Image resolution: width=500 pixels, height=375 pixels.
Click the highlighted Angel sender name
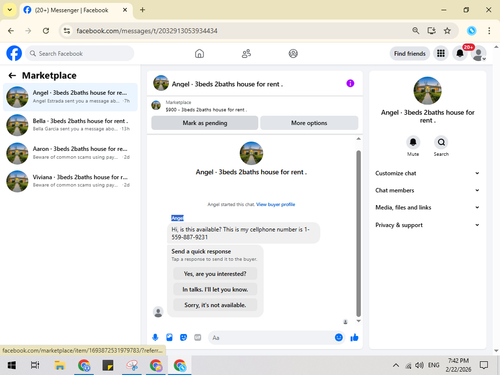[x=177, y=218]
